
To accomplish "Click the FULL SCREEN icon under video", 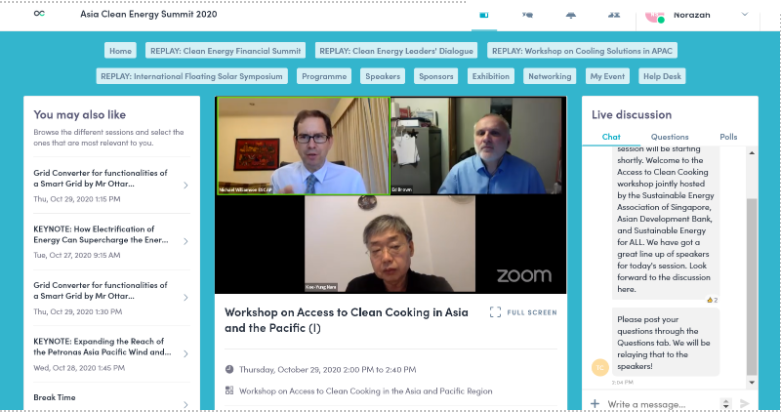I will pos(495,312).
